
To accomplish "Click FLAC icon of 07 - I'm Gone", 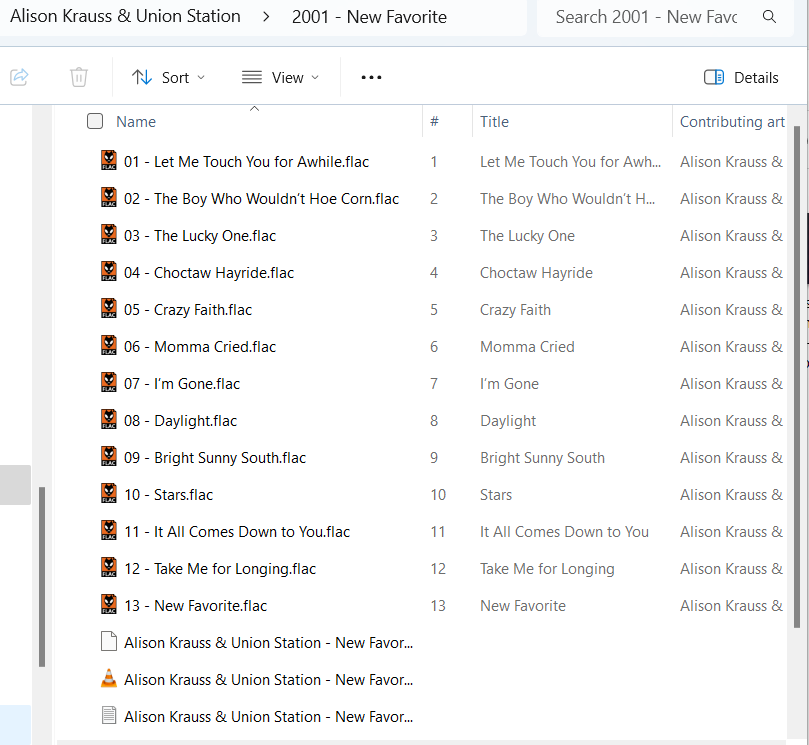I will click(x=109, y=382).
